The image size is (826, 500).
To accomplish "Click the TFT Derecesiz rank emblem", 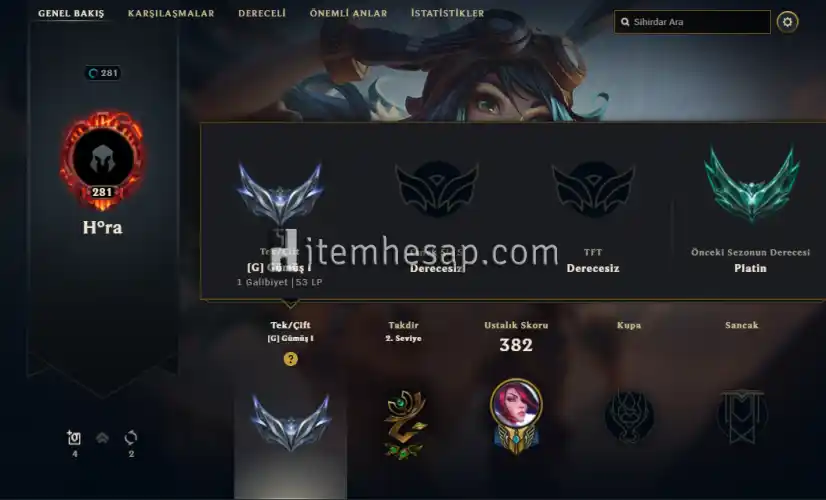I will pyautogui.click(x=593, y=189).
